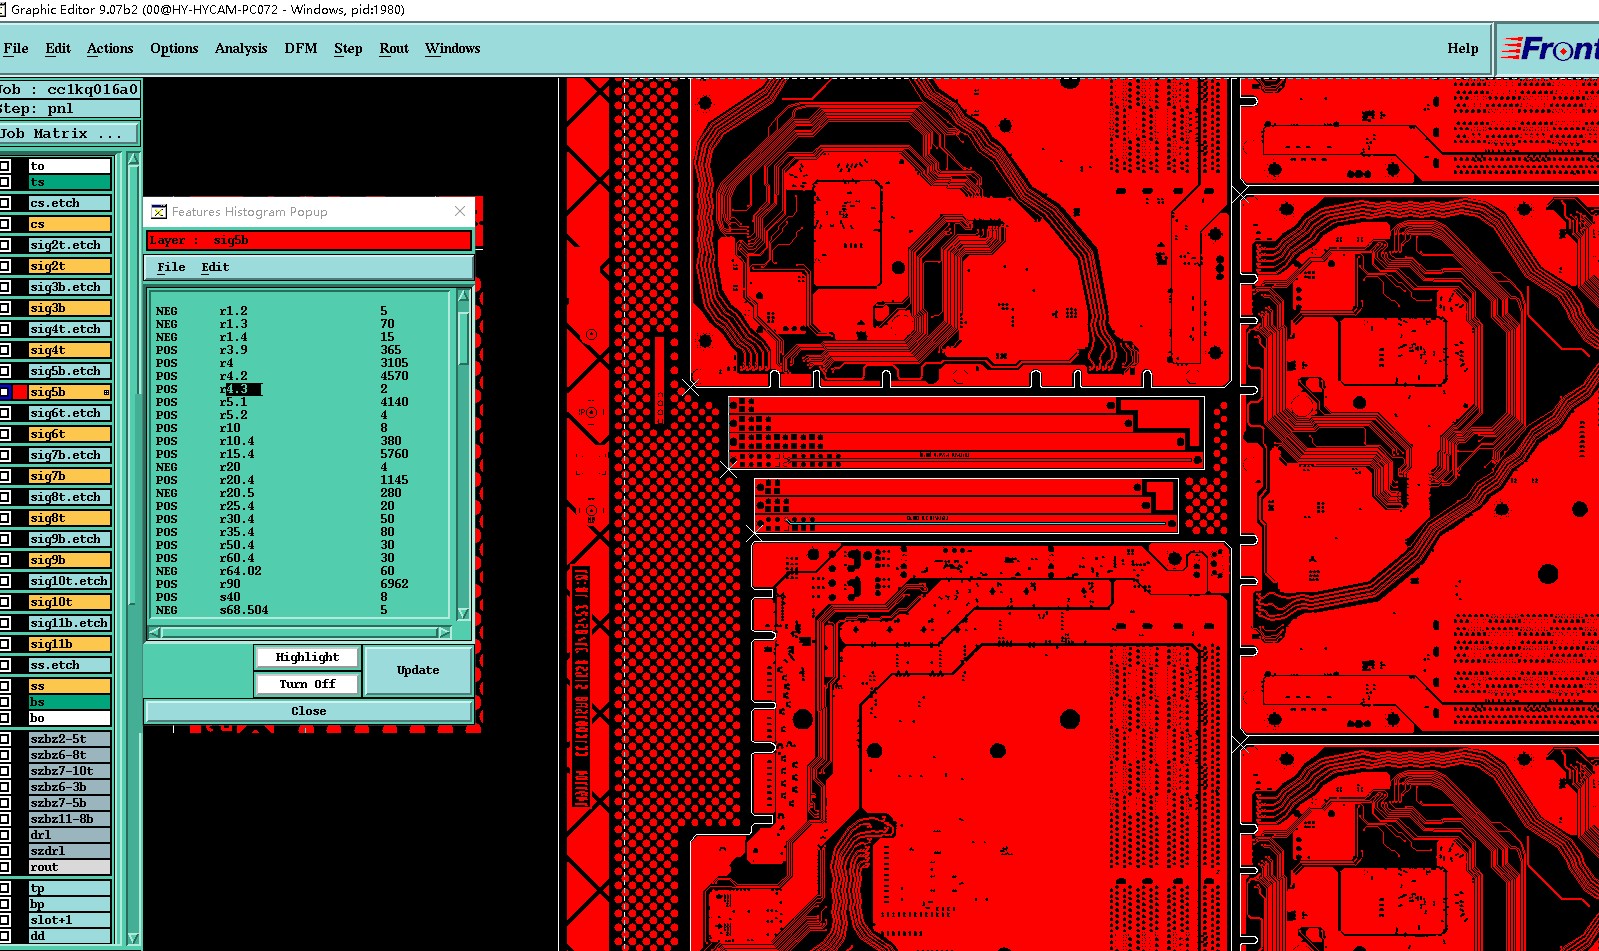This screenshot has height=951, width=1599.
Task: Select the r1.2 NEG histogram row
Action: click(300, 311)
